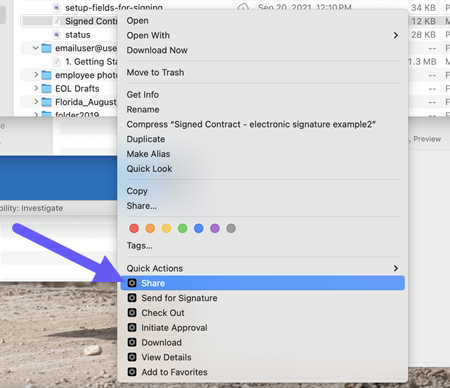Screen dimensions: 450x388
Task: Collapse the emailuser folder
Action: coord(36,48)
